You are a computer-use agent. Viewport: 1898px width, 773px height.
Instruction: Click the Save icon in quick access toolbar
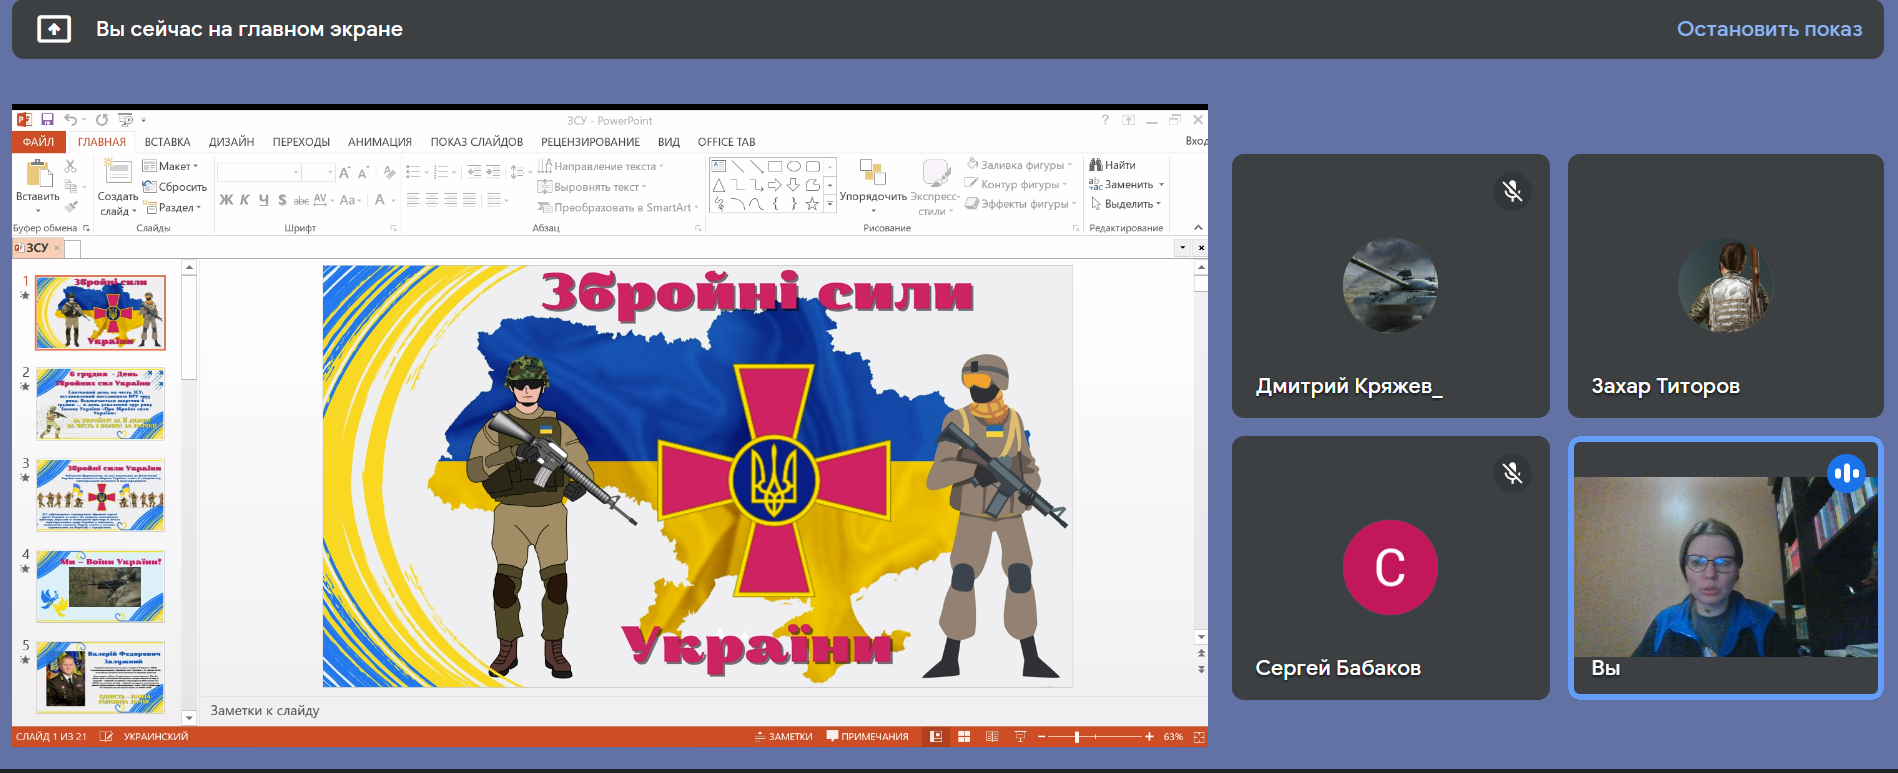pos(47,120)
